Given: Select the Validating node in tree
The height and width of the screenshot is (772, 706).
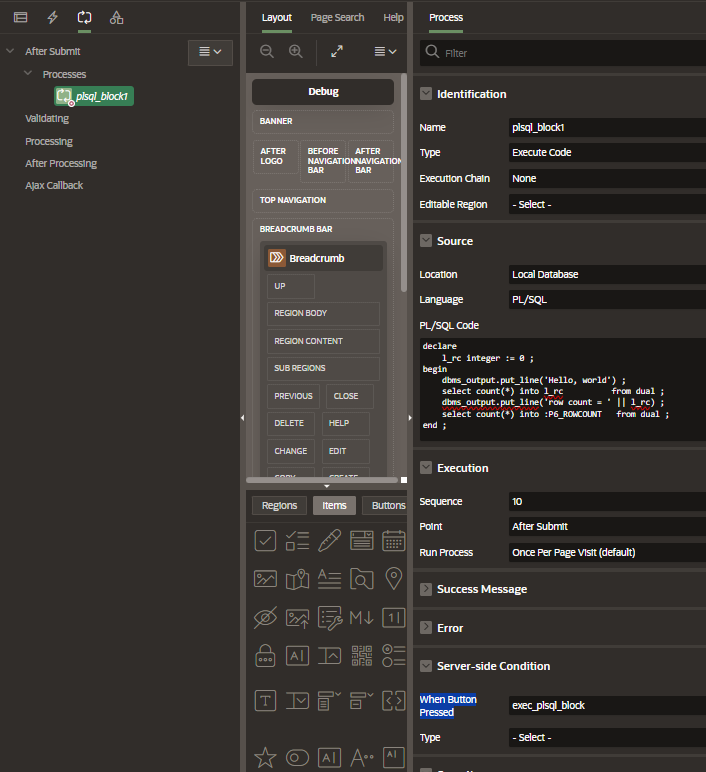Looking at the screenshot, I should click(x=47, y=118).
